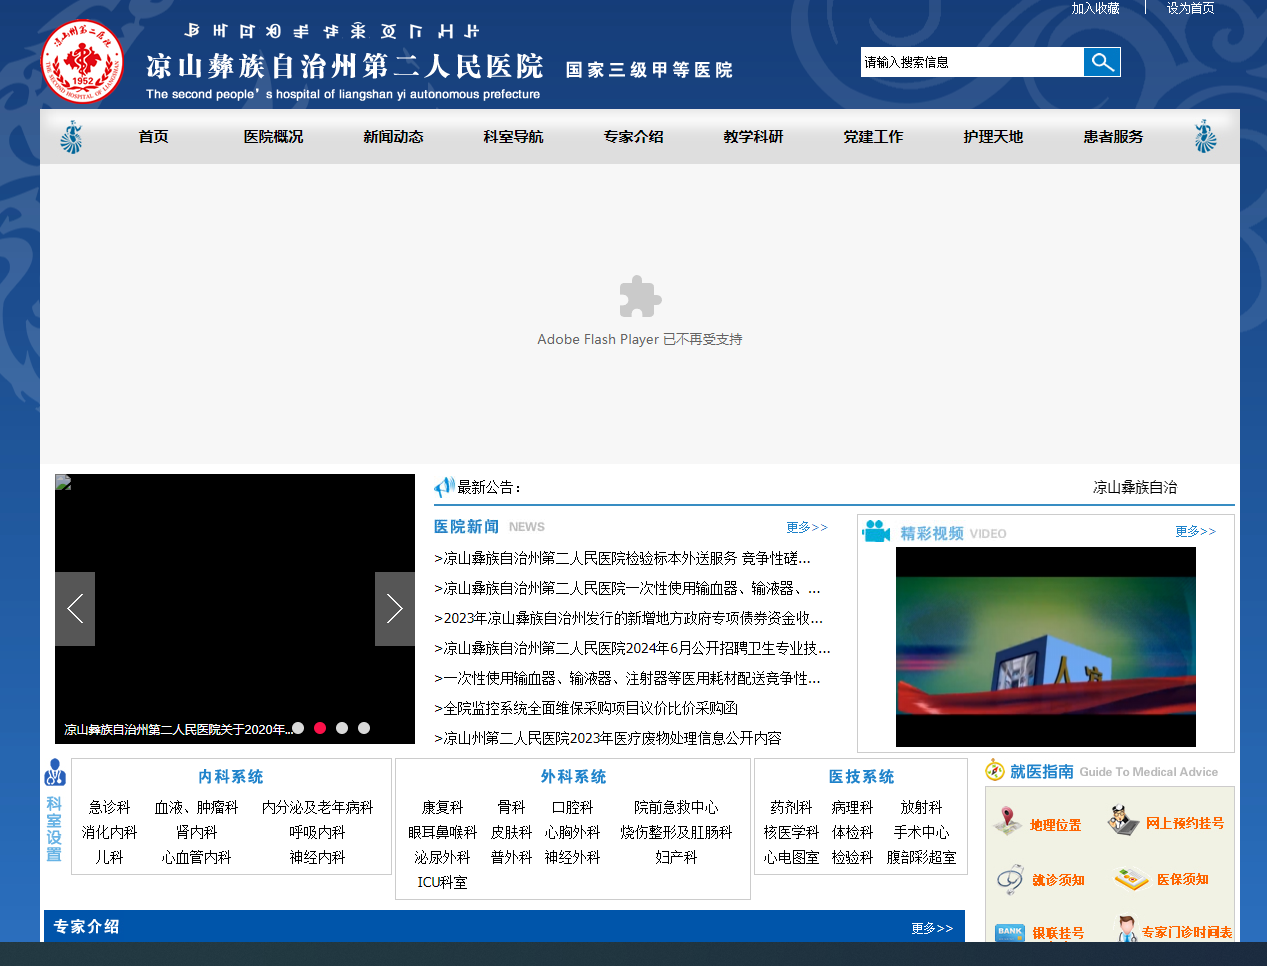Open the 口腔科 department link
This screenshot has width=1267, height=966.
pos(572,807)
